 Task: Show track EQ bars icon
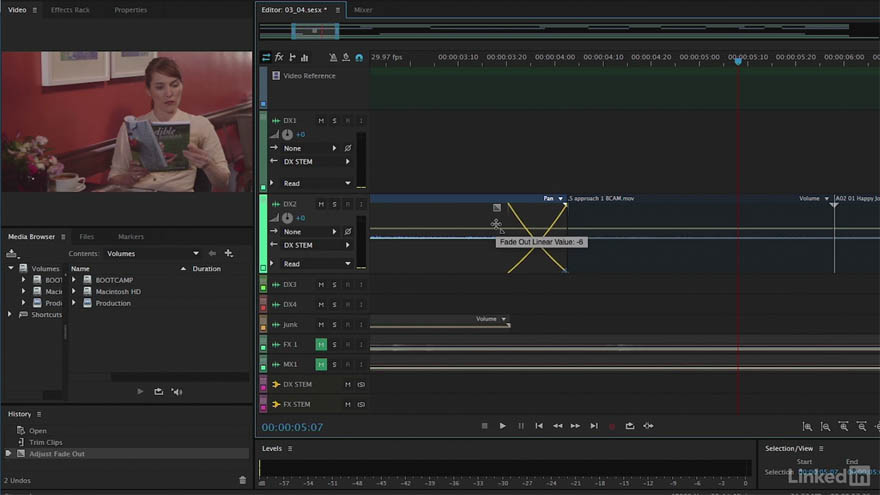[x=305, y=57]
